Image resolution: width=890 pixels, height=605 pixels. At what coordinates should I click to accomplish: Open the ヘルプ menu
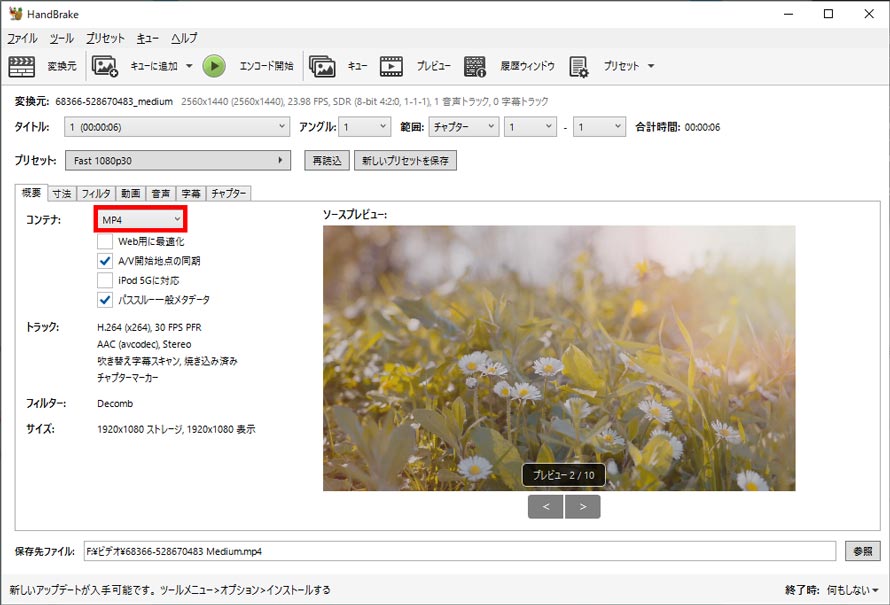click(184, 38)
